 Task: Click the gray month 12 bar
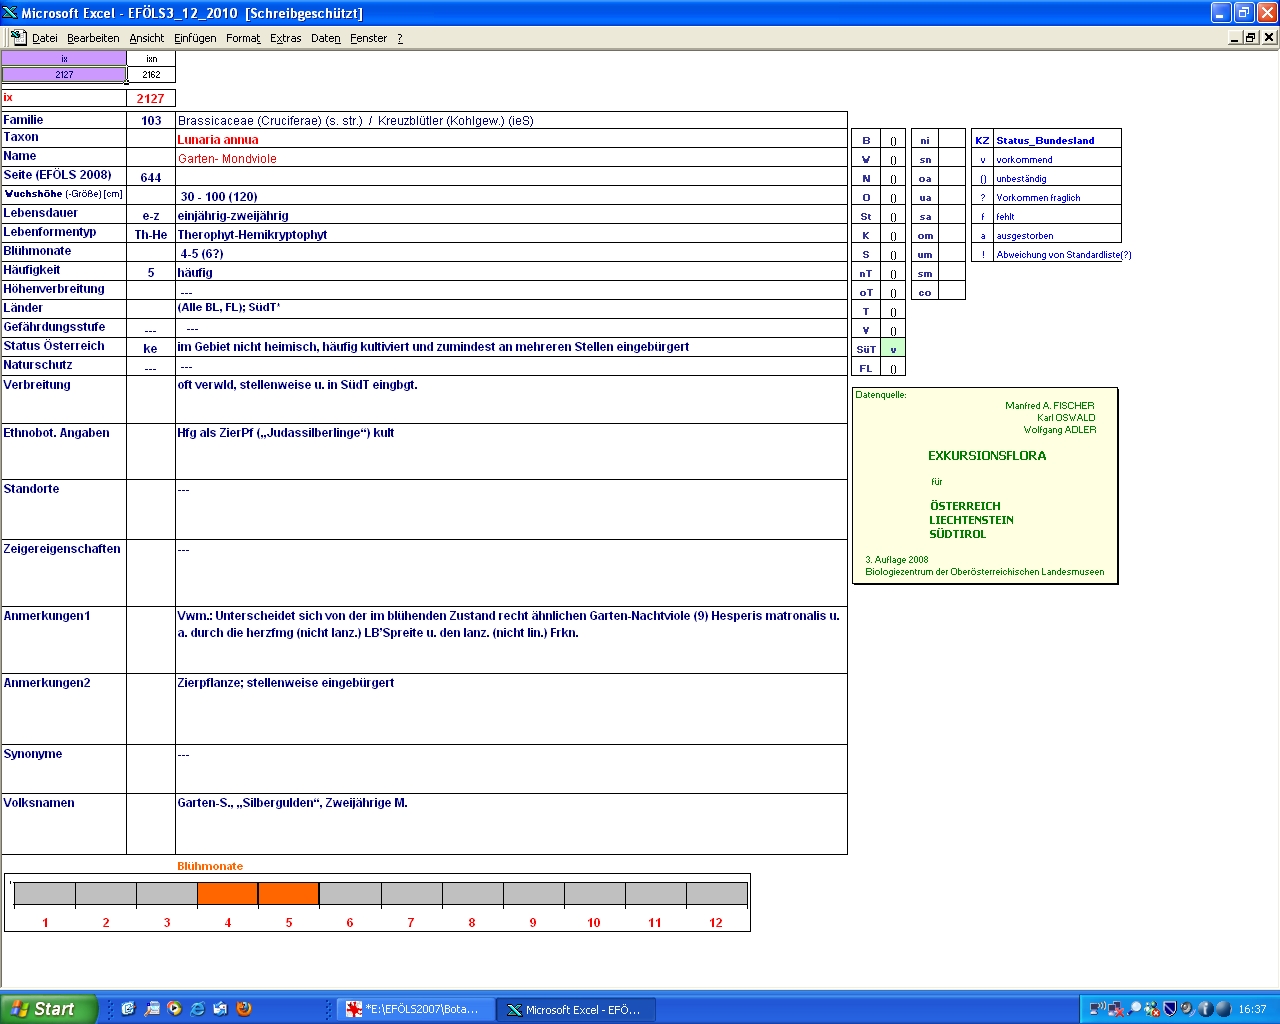[x=716, y=894]
